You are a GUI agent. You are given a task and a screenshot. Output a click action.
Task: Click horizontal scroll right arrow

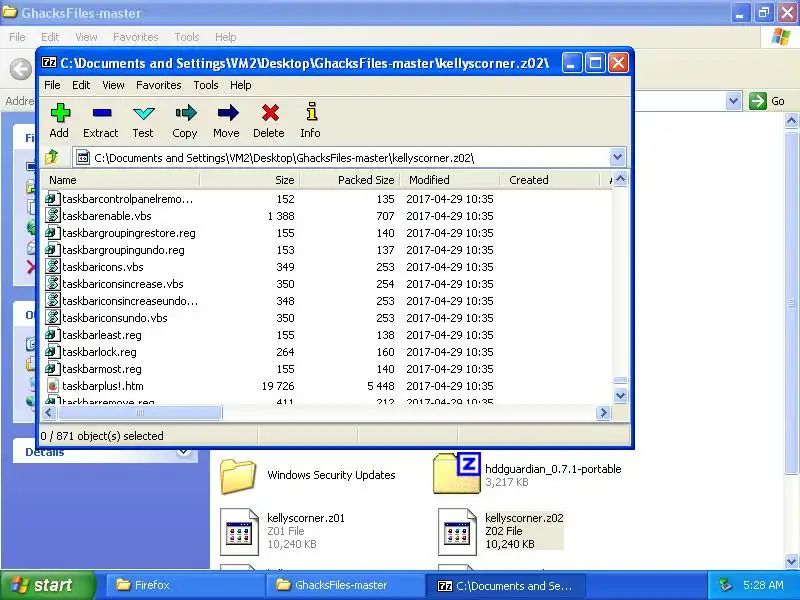pyautogui.click(x=604, y=412)
